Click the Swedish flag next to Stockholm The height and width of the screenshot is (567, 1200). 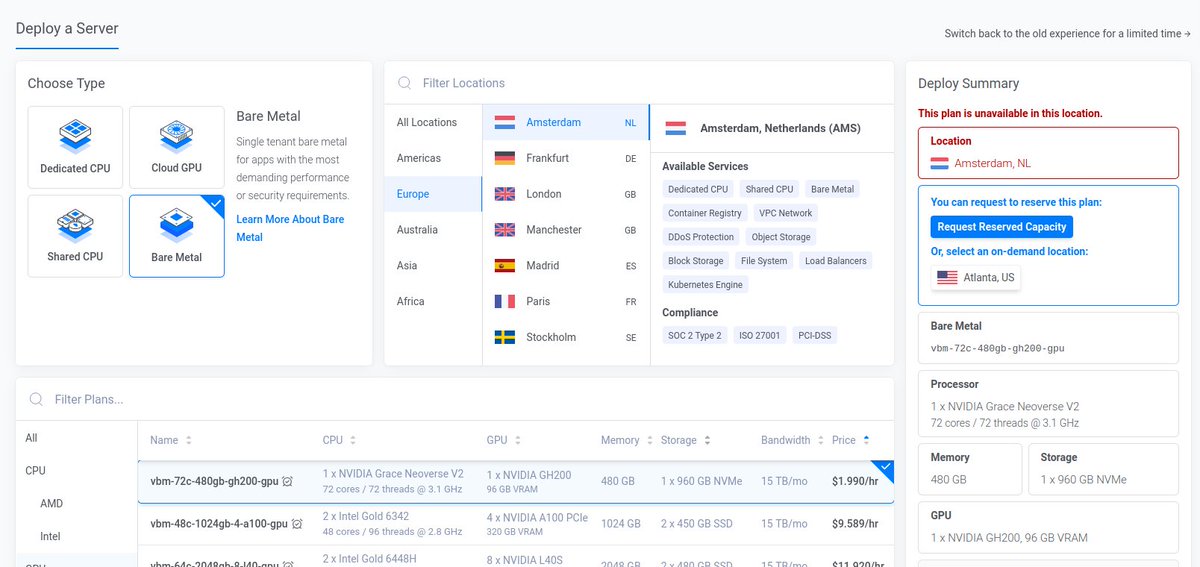coord(505,337)
